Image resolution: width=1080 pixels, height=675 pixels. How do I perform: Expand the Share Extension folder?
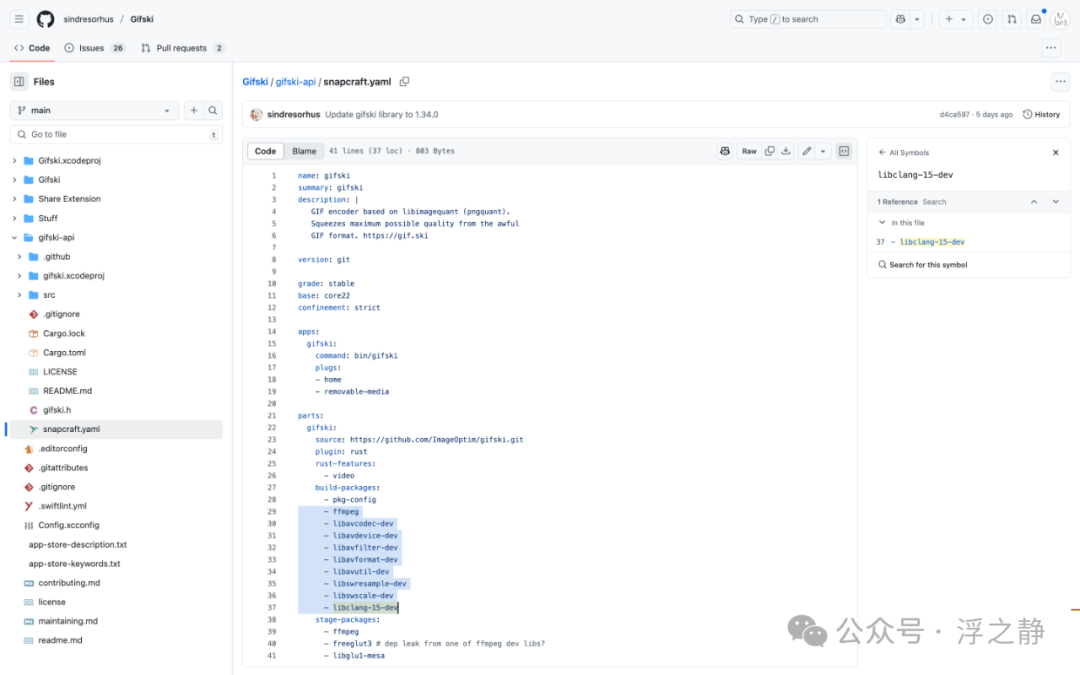(x=14, y=199)
